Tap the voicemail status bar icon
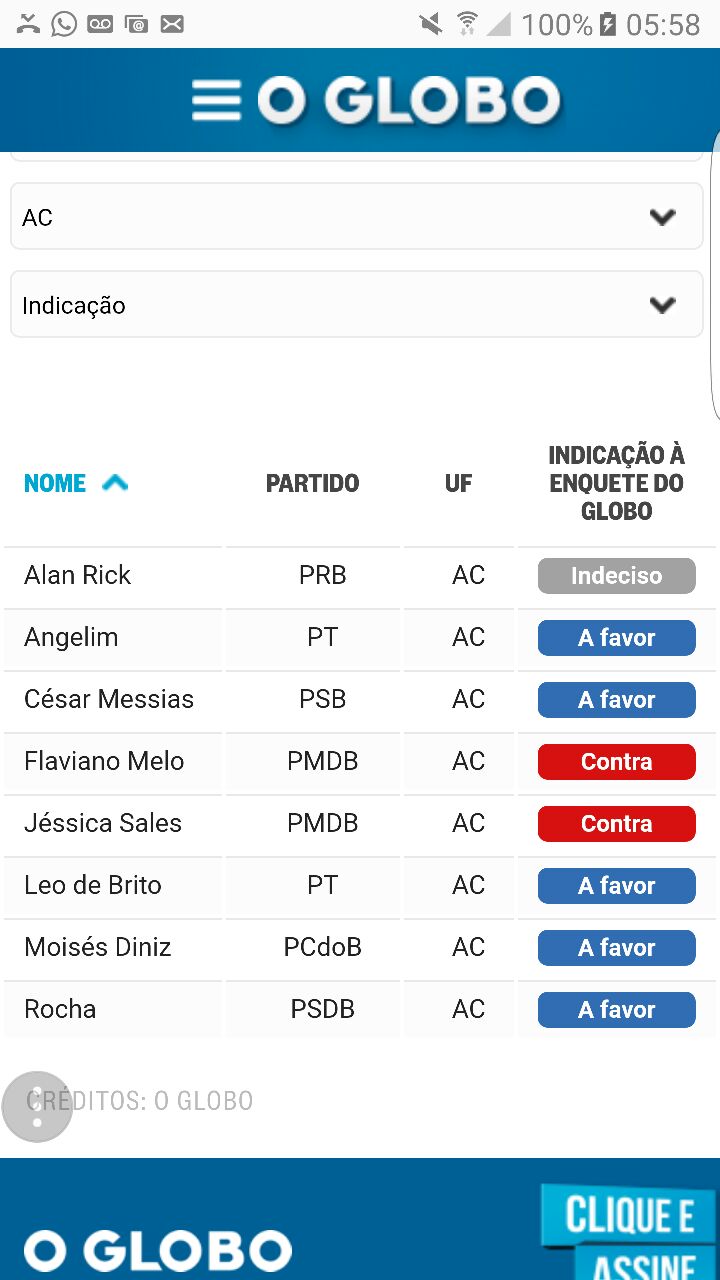Screen dimensions: 720x1280 [100, 23]
